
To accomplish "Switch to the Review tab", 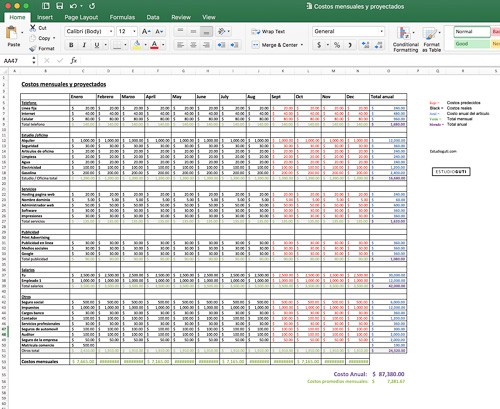I will click(x=181, y=17).
